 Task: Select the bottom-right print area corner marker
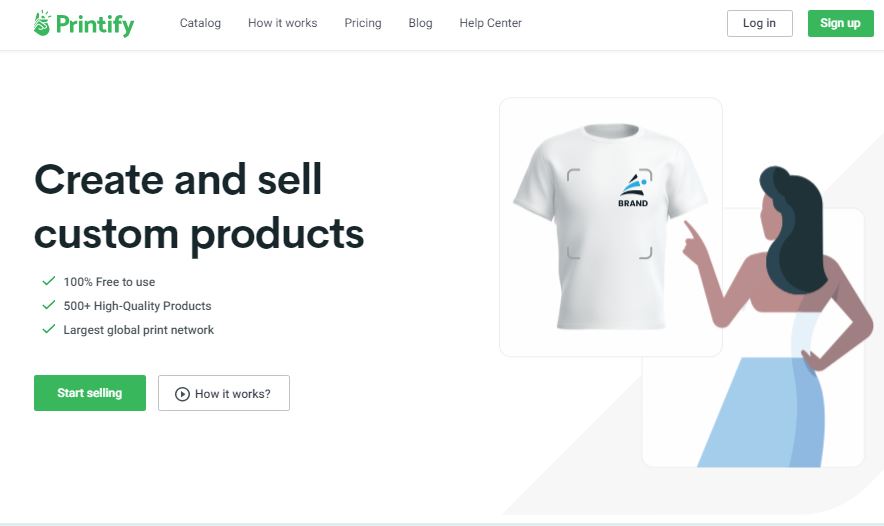pyautogui.click(x=646, y=253)
